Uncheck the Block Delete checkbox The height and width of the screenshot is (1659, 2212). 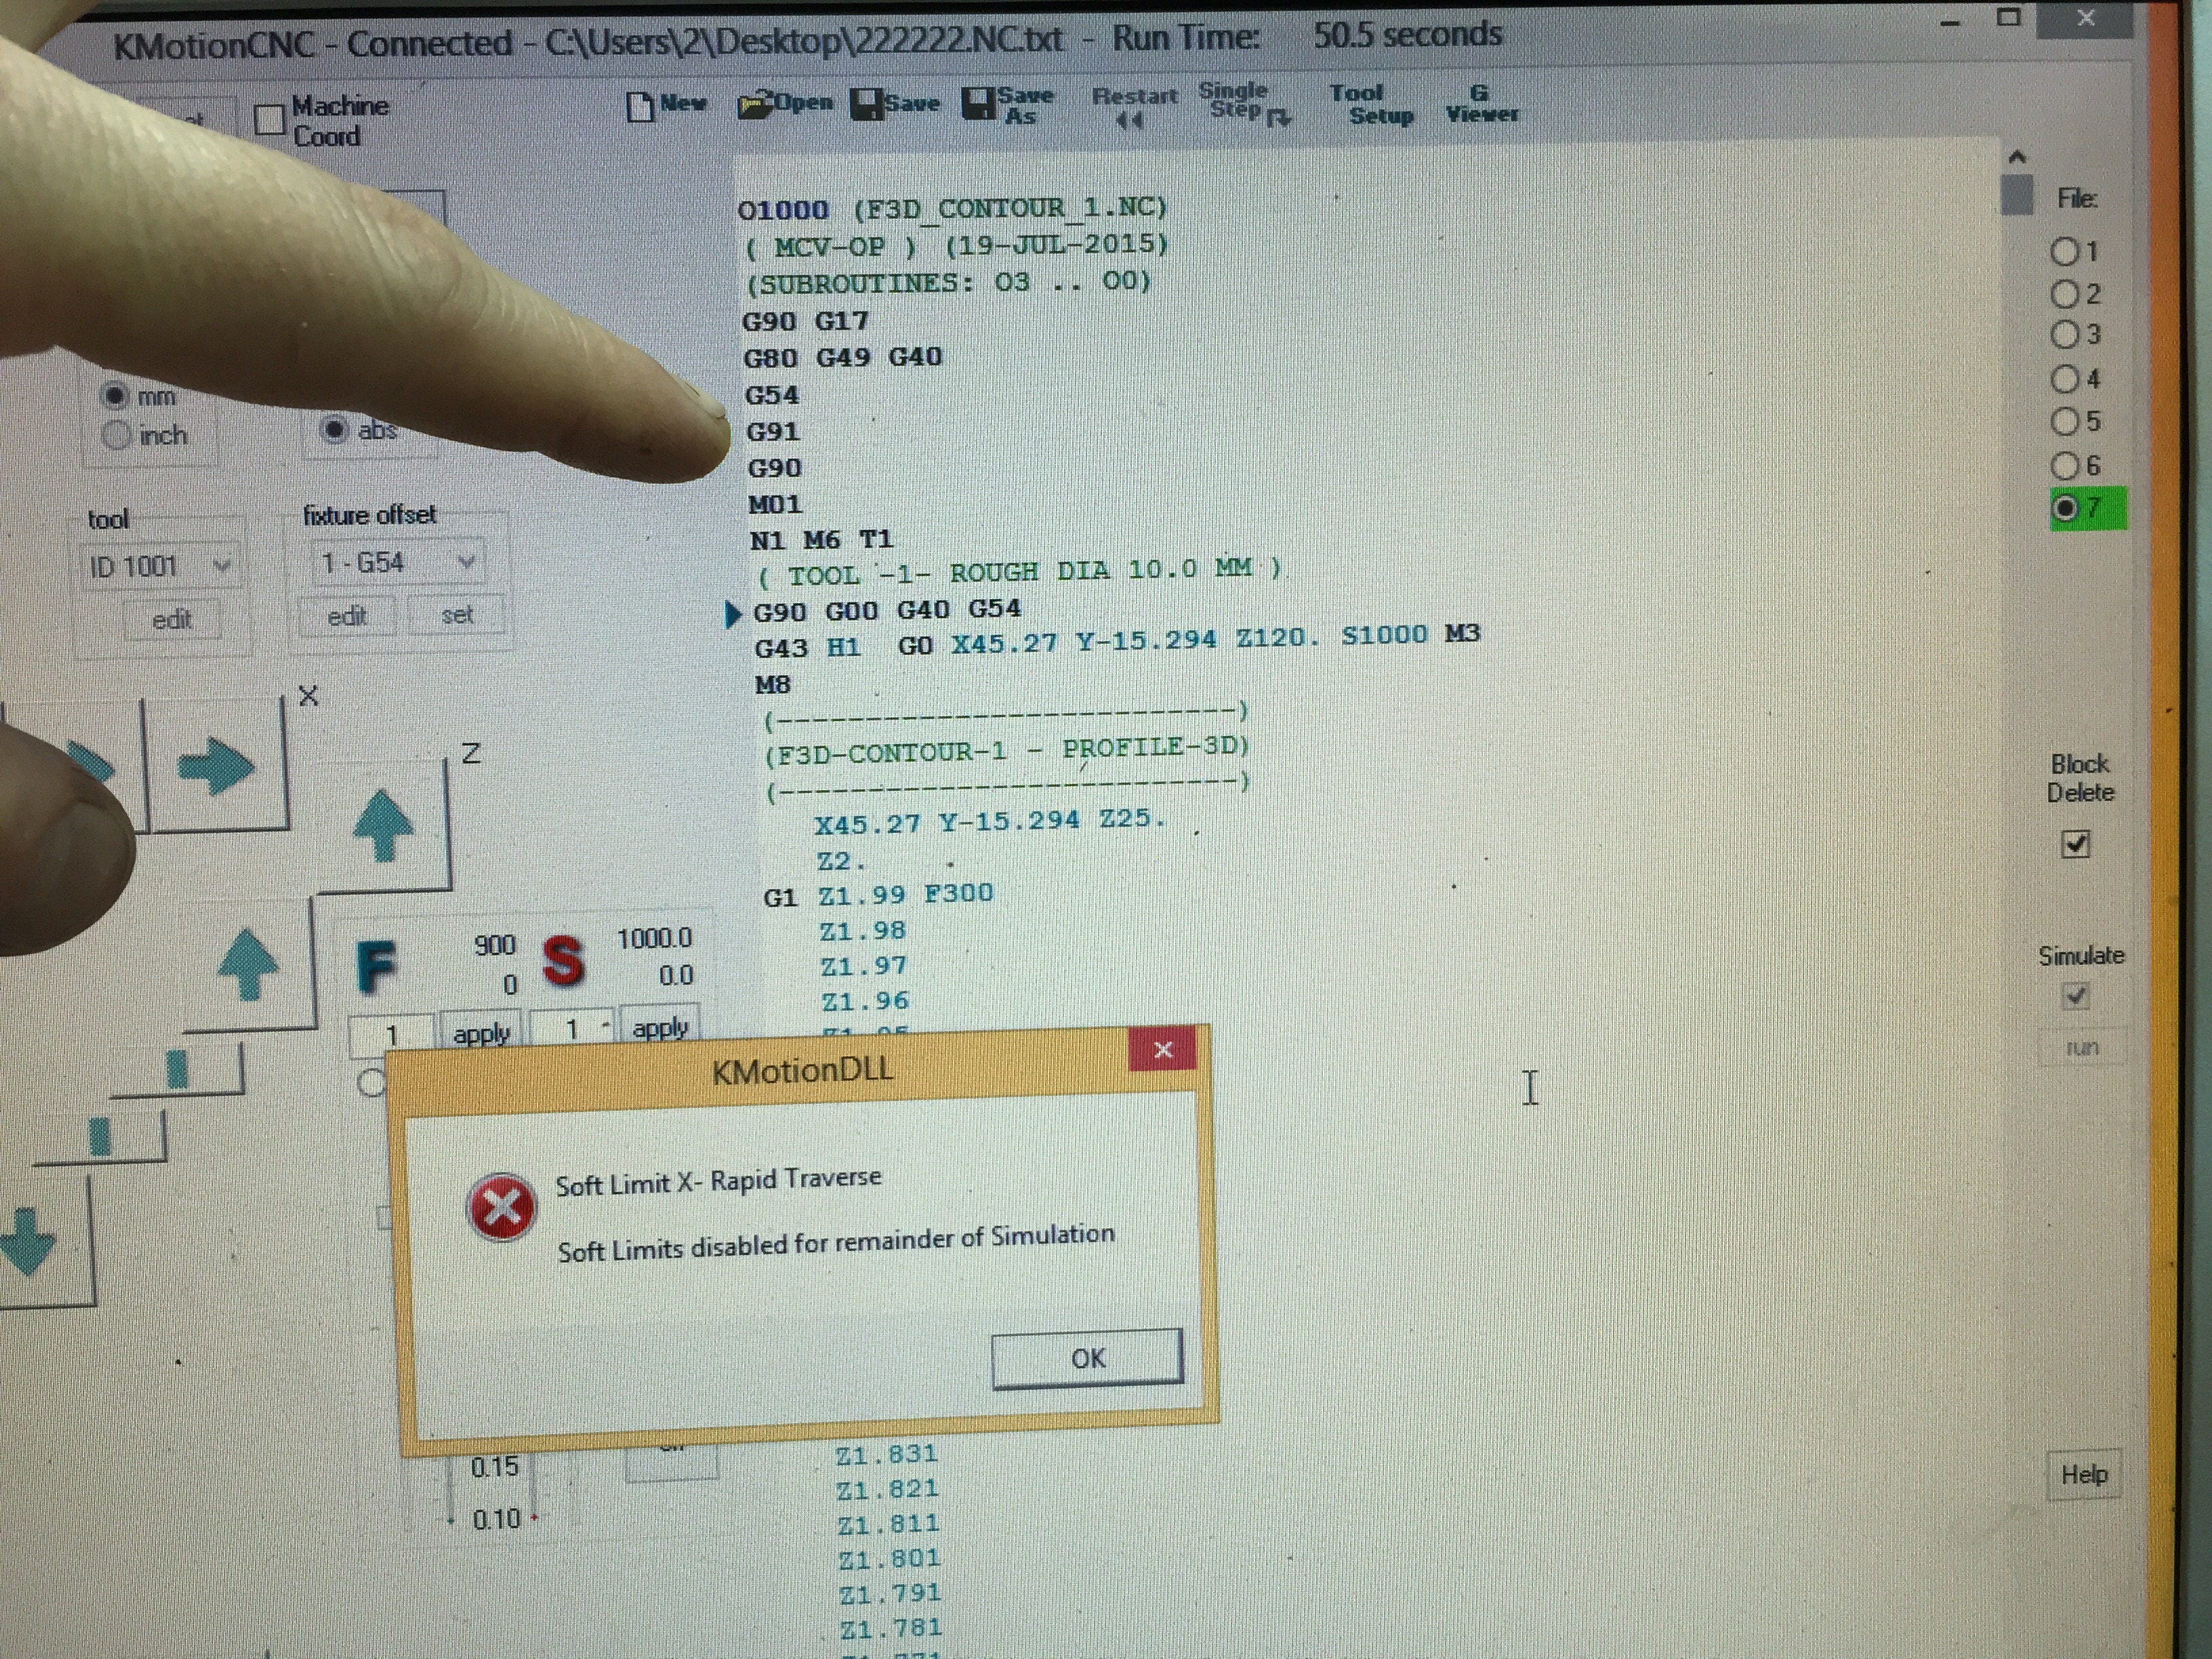(2075, 845)
